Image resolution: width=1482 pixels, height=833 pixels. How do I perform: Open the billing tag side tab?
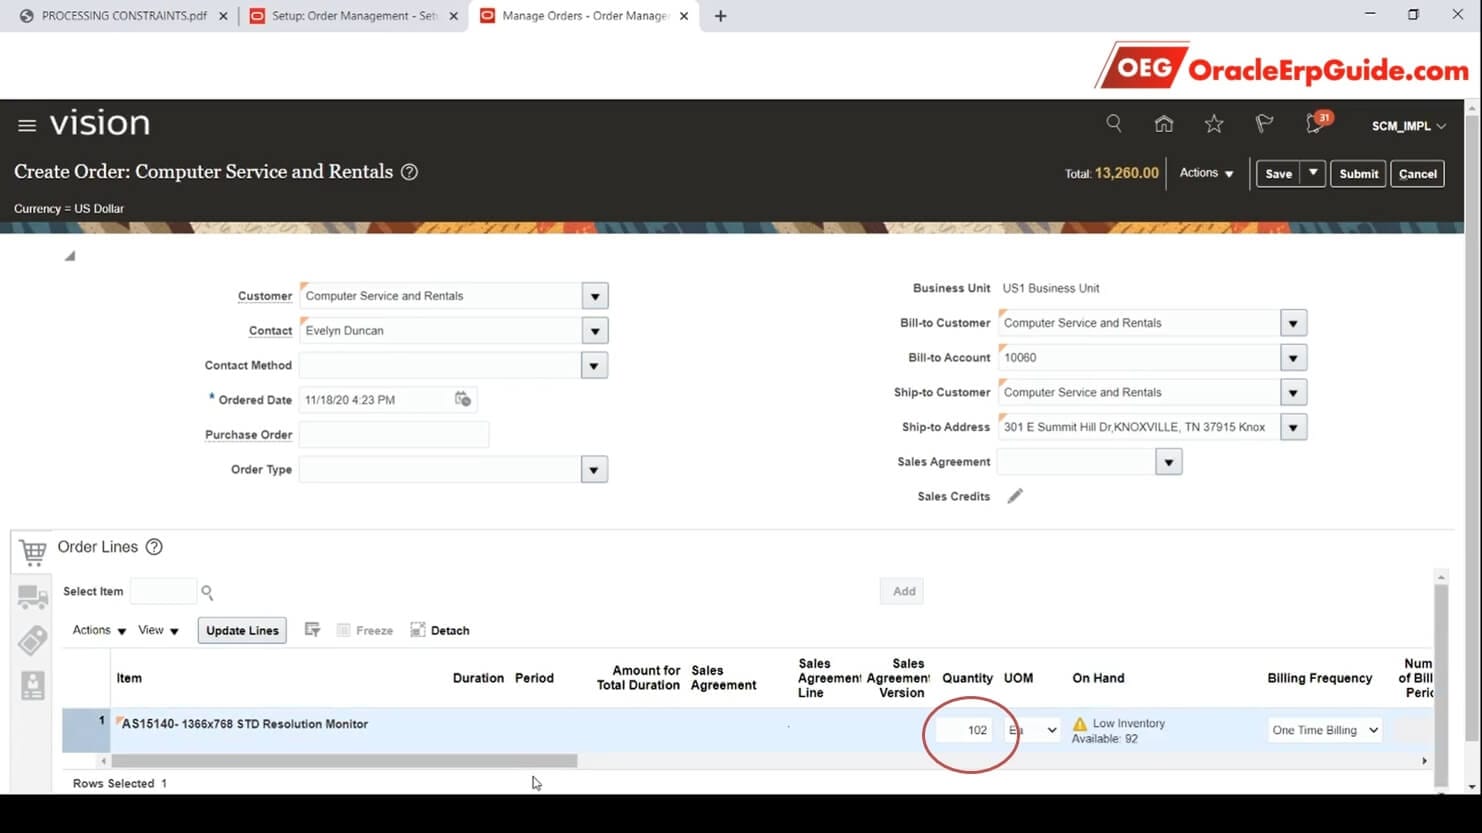pyautogui.click(x=33, y=641)
